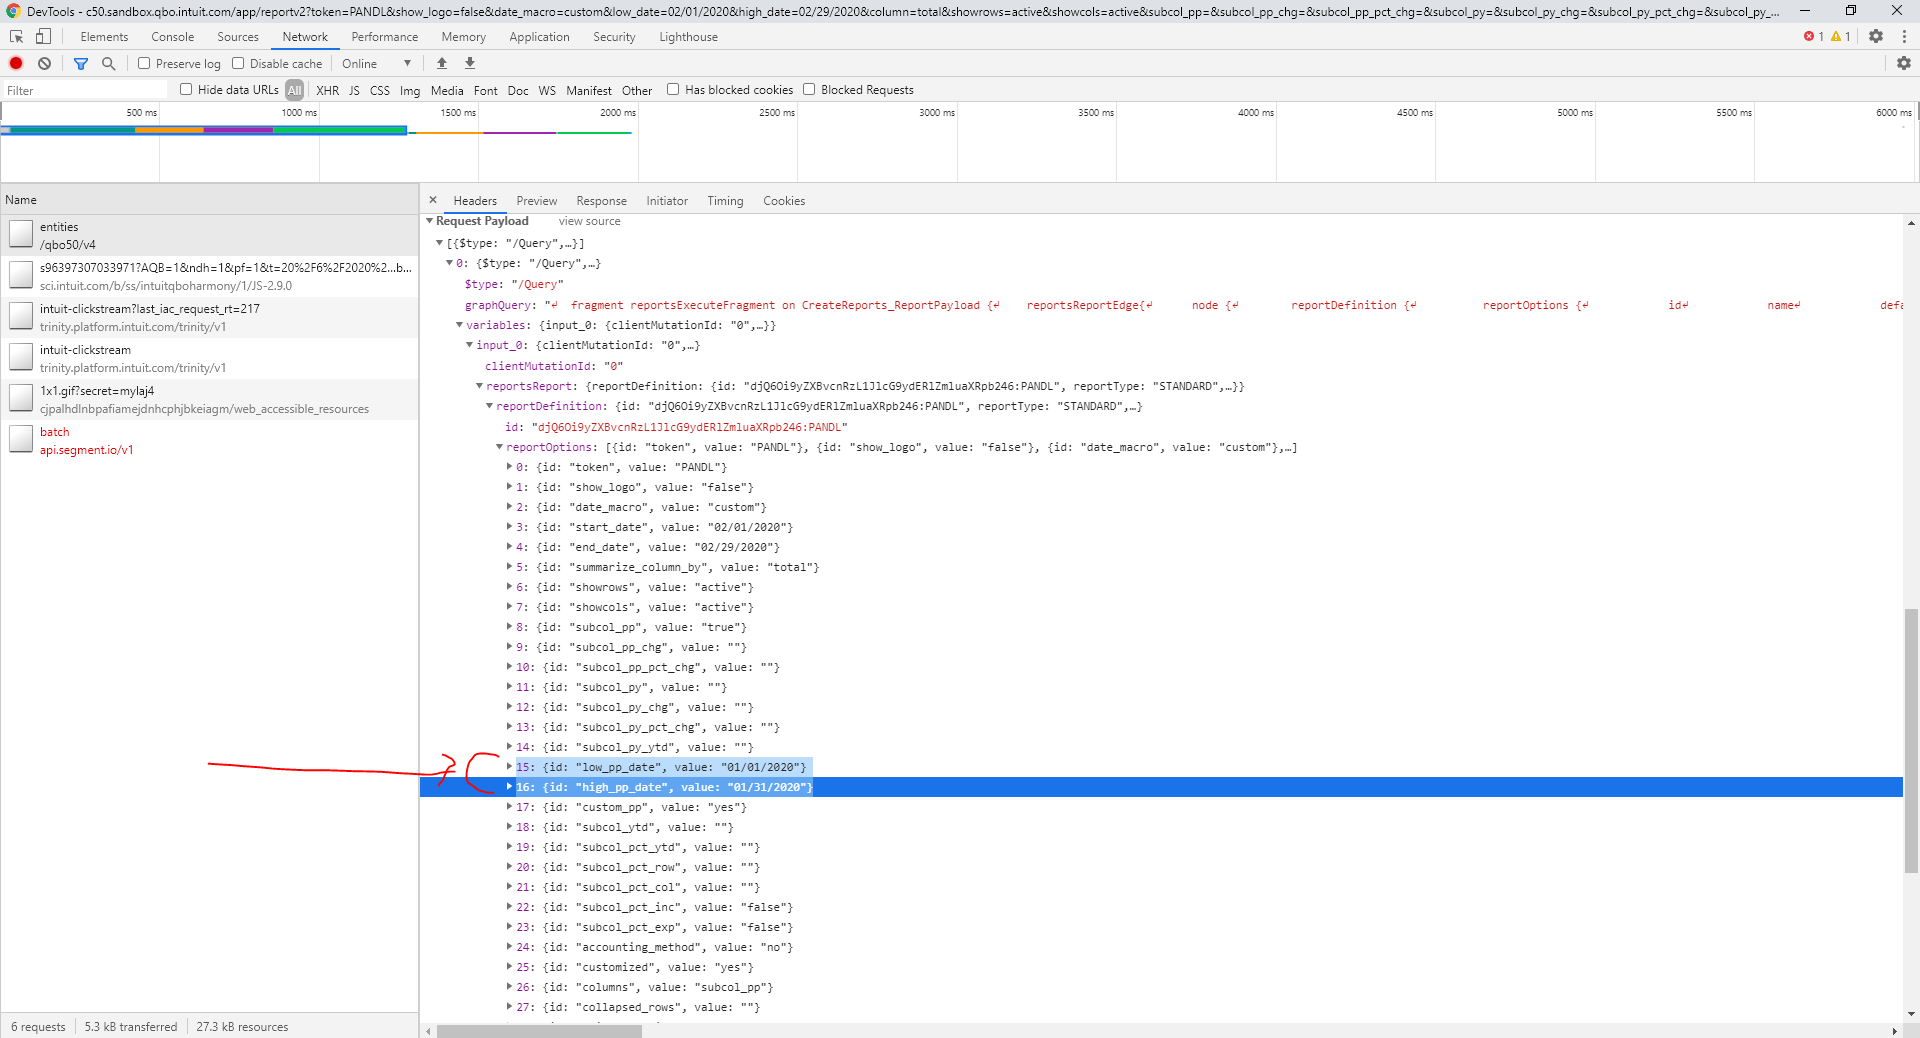Export network log as HAR file
Screen dimensions: 1920x1038
click(469, 63)
